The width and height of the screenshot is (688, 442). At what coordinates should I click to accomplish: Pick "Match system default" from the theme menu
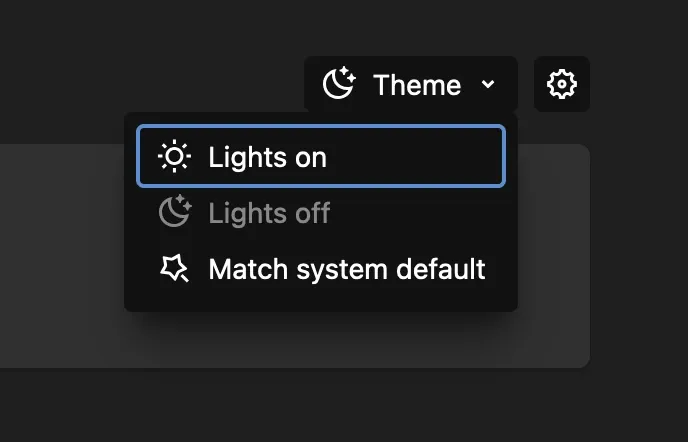321,269
